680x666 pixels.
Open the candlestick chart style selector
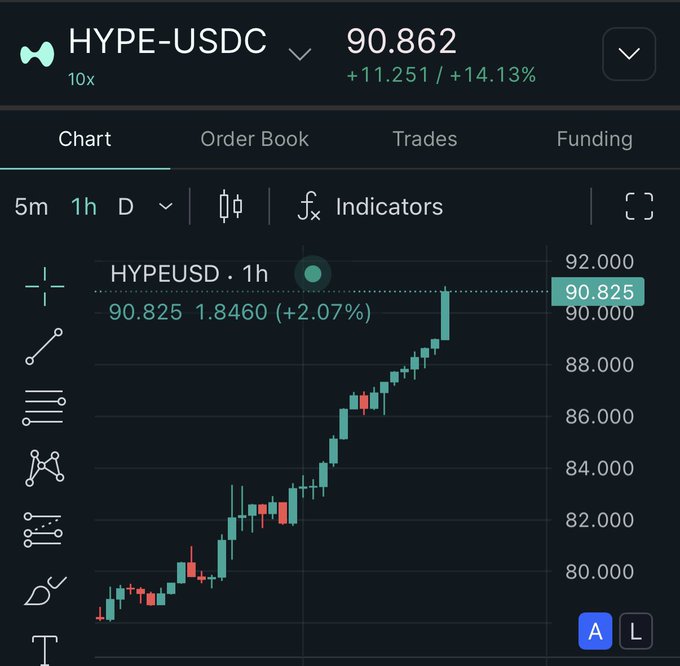[231, 206]
